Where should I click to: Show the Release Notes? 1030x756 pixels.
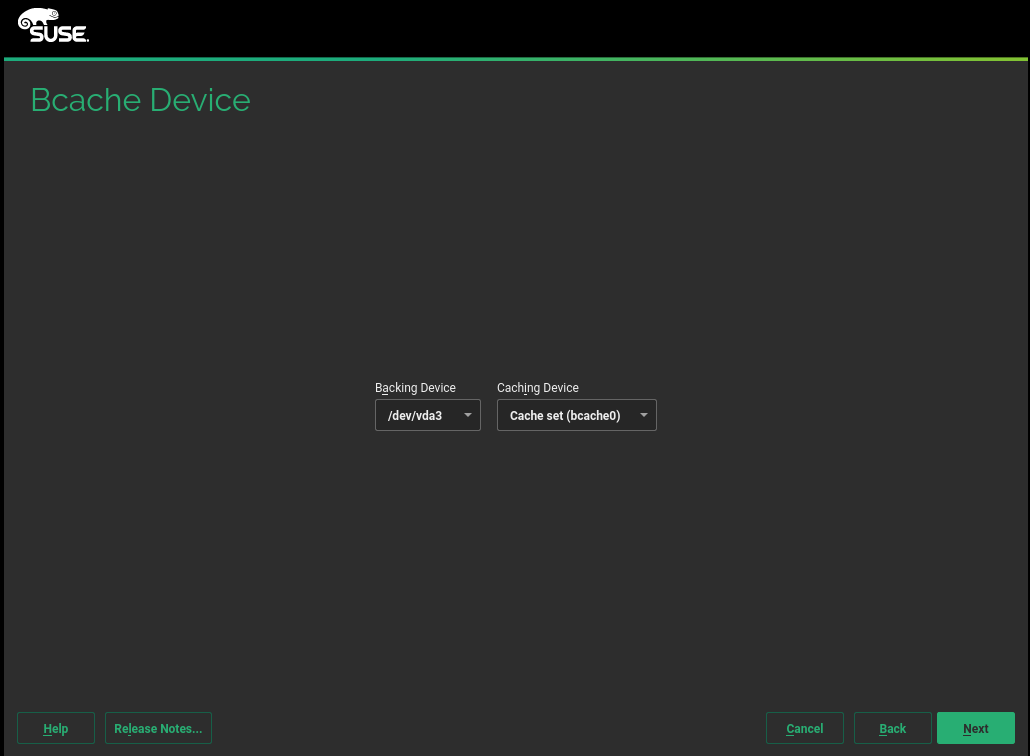tap(158, 728)
